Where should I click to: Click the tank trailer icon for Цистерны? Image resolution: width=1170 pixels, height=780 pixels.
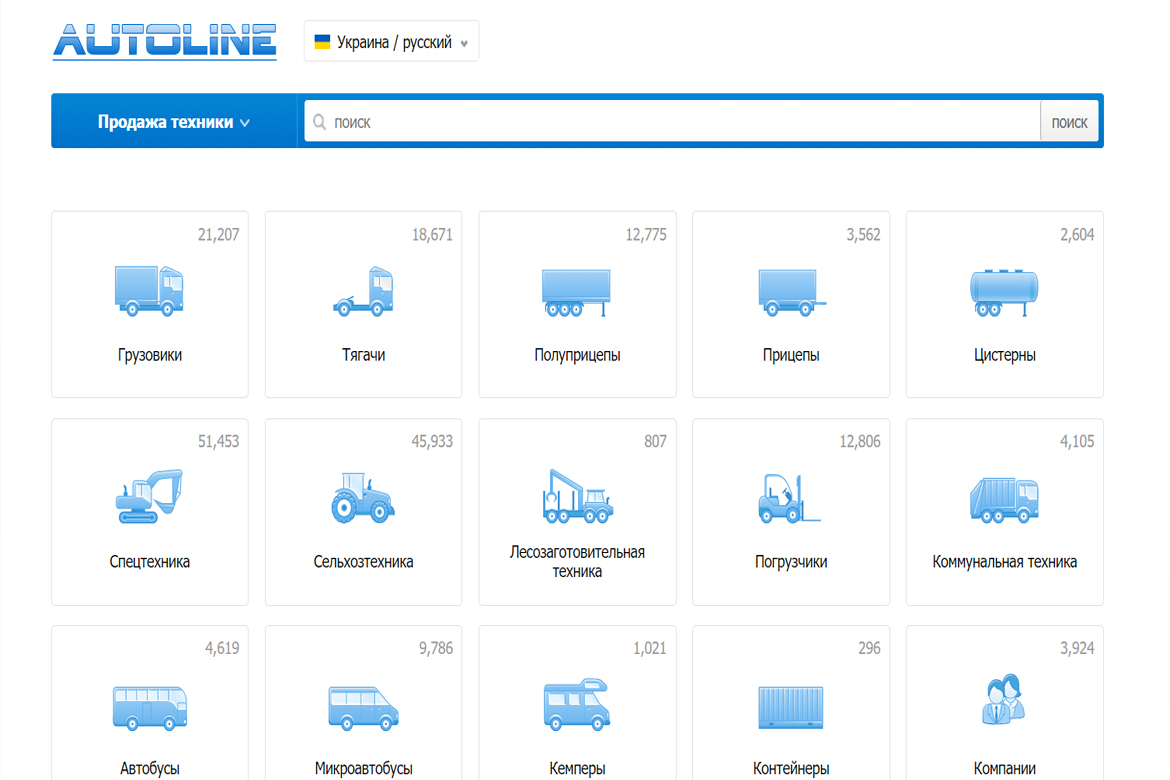pos(1004,291)
